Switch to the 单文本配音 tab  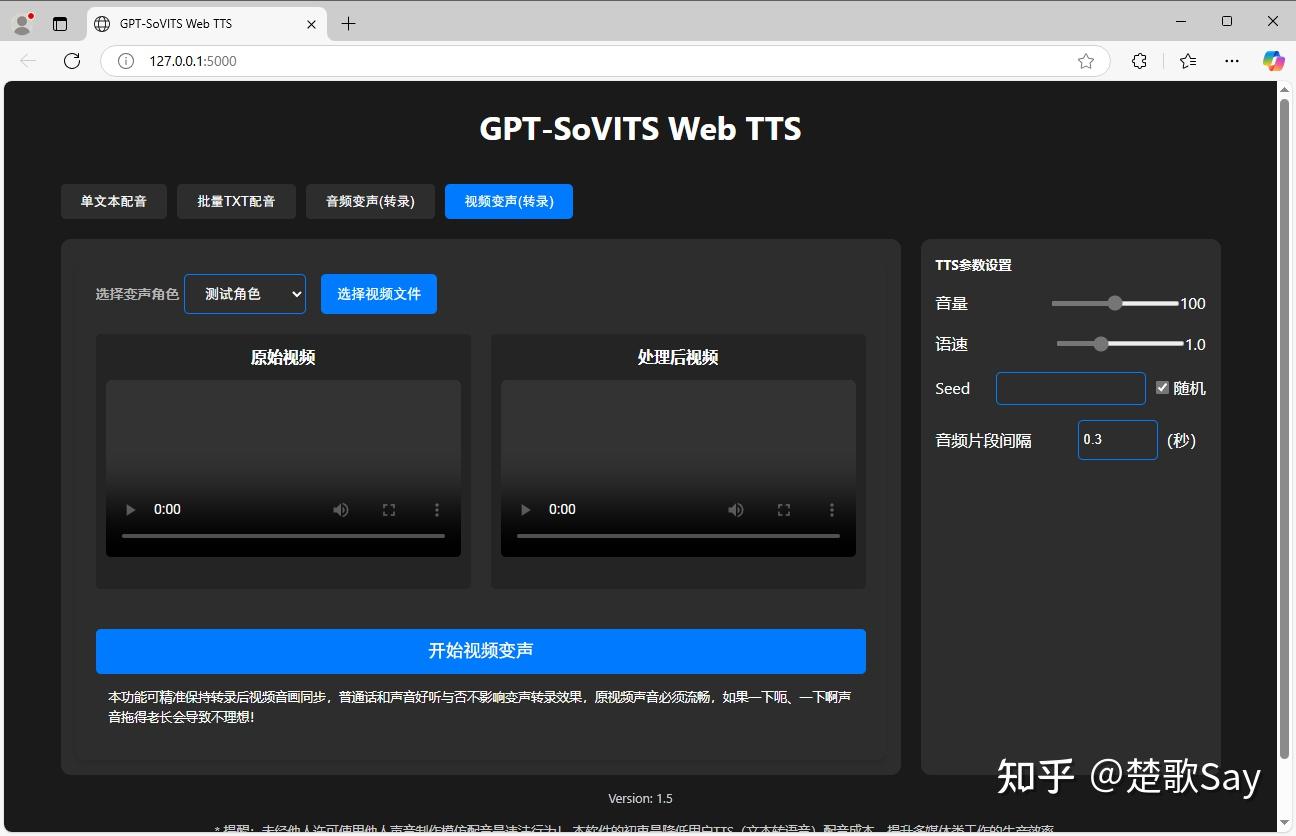(113, 201)
